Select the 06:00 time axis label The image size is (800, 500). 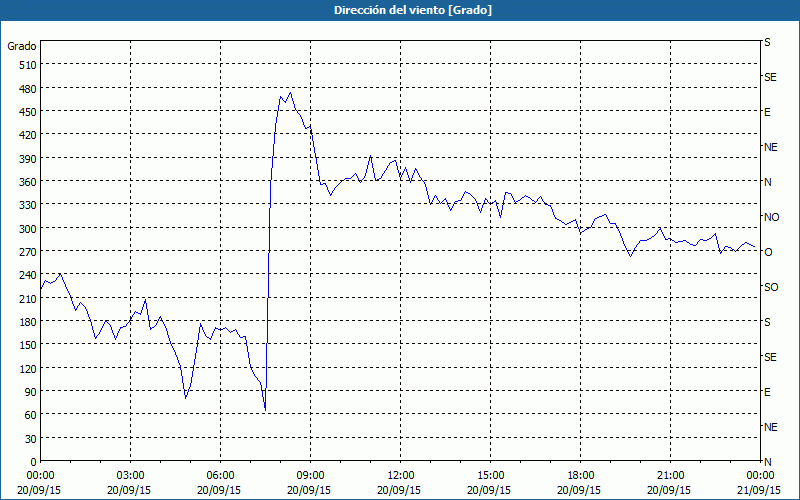point(220,476)
